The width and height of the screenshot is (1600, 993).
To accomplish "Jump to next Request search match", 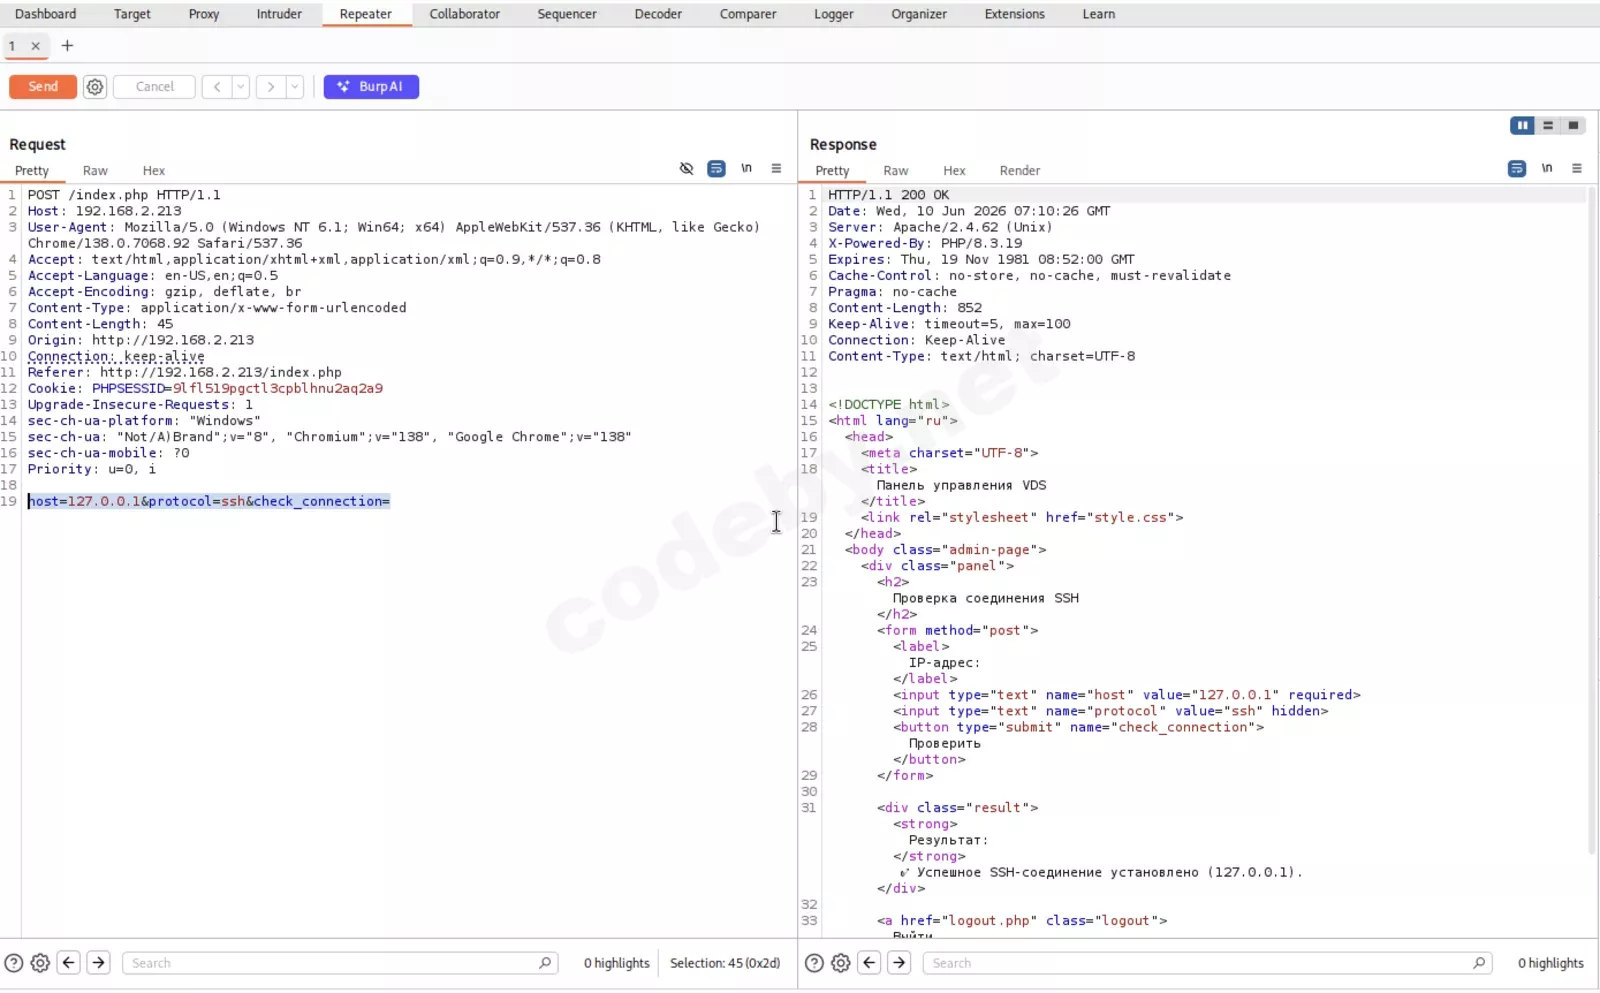I will pyautogui.click(x=98, y=963).
